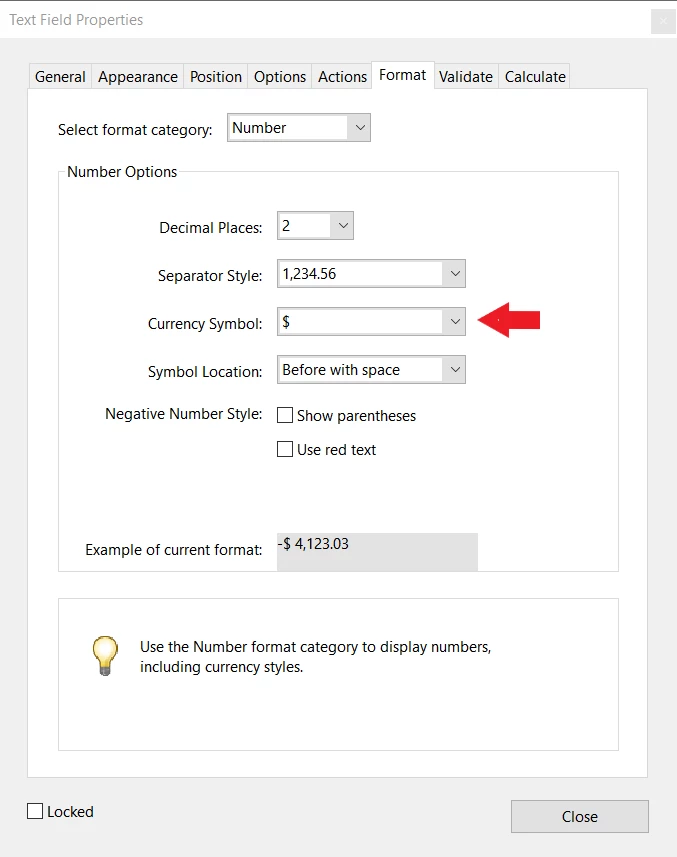Switch to the Actions tab
Viewport: 677px width, 857px height.
[343, 77]
